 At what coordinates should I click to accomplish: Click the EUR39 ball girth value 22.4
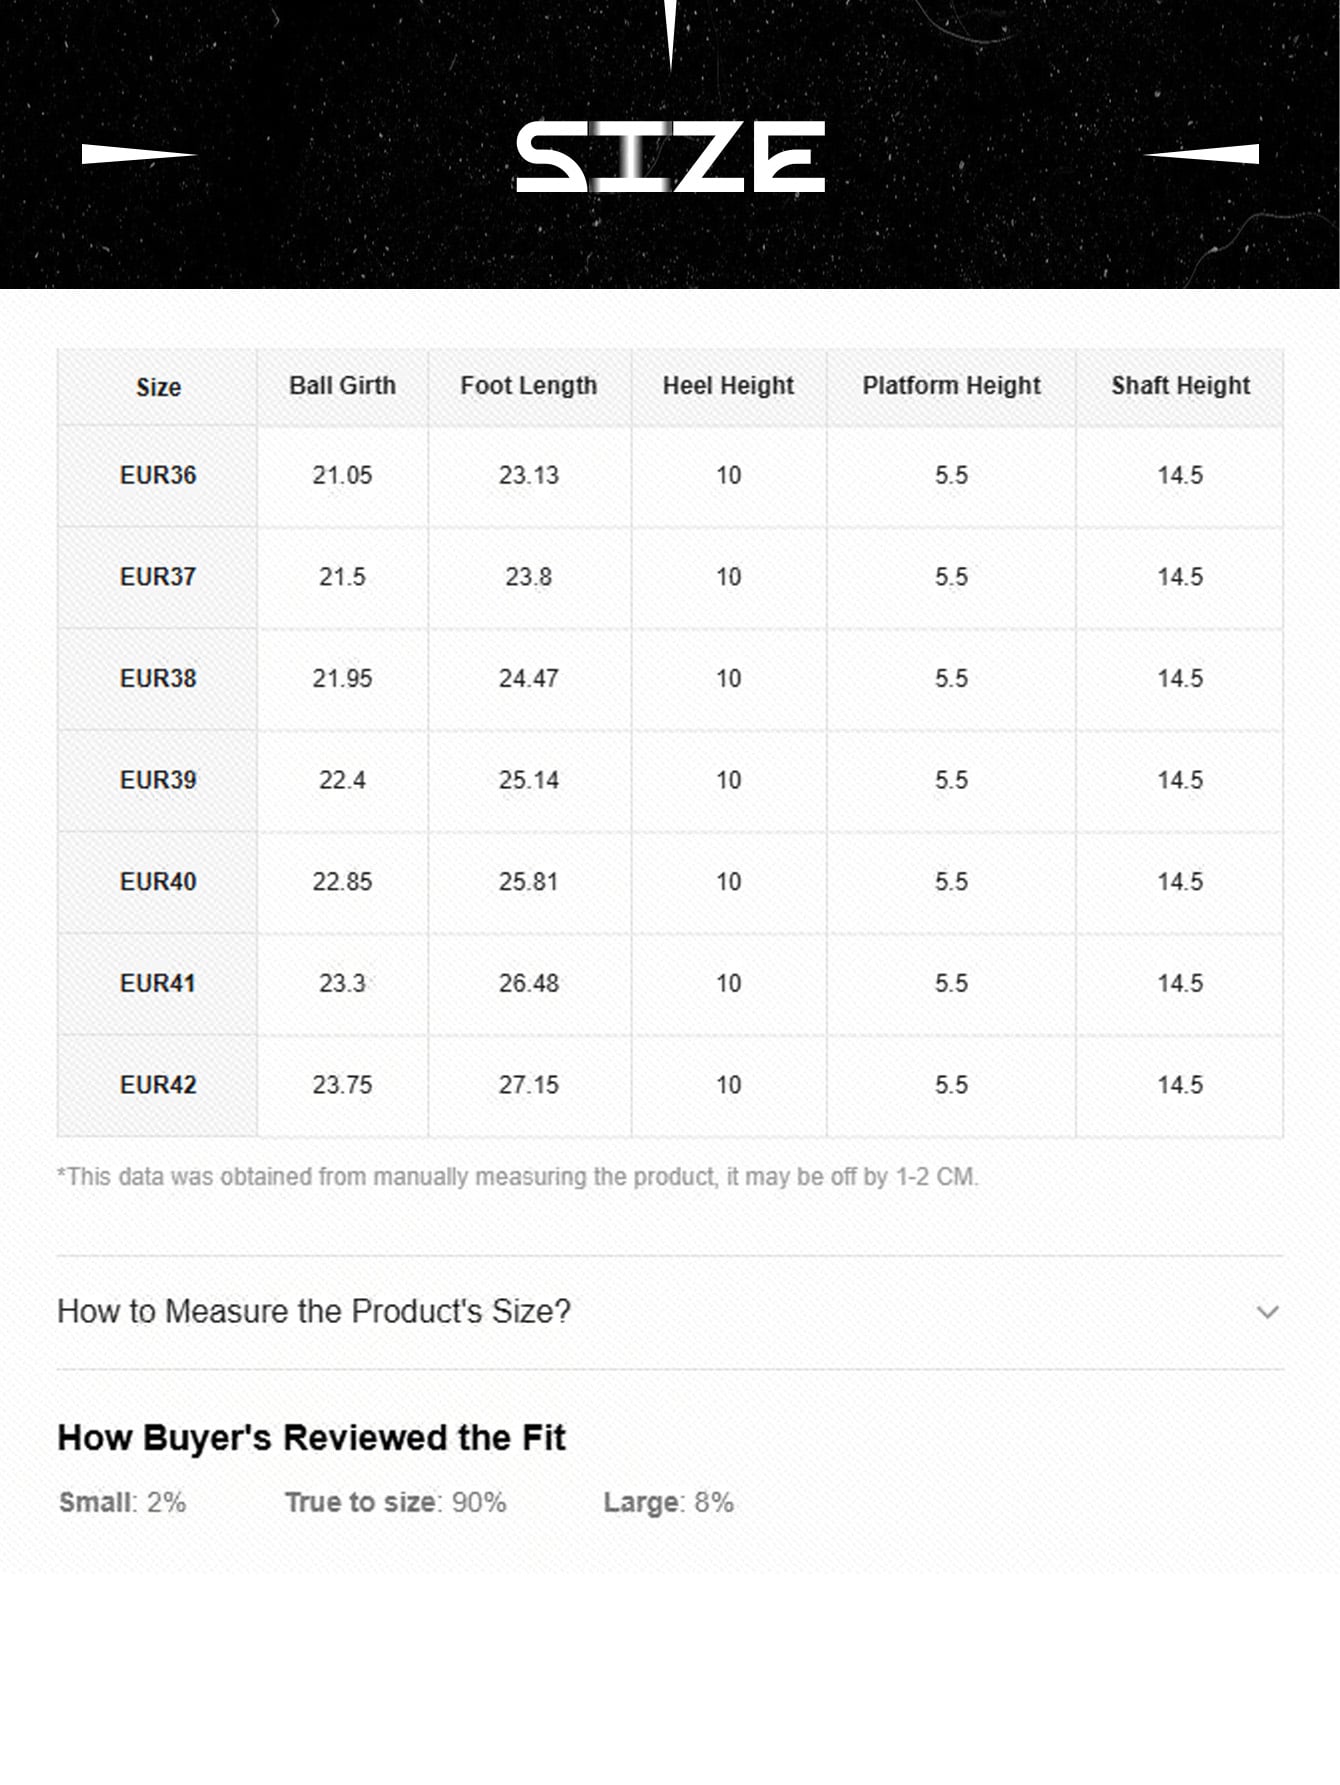(x=342, y=780)
